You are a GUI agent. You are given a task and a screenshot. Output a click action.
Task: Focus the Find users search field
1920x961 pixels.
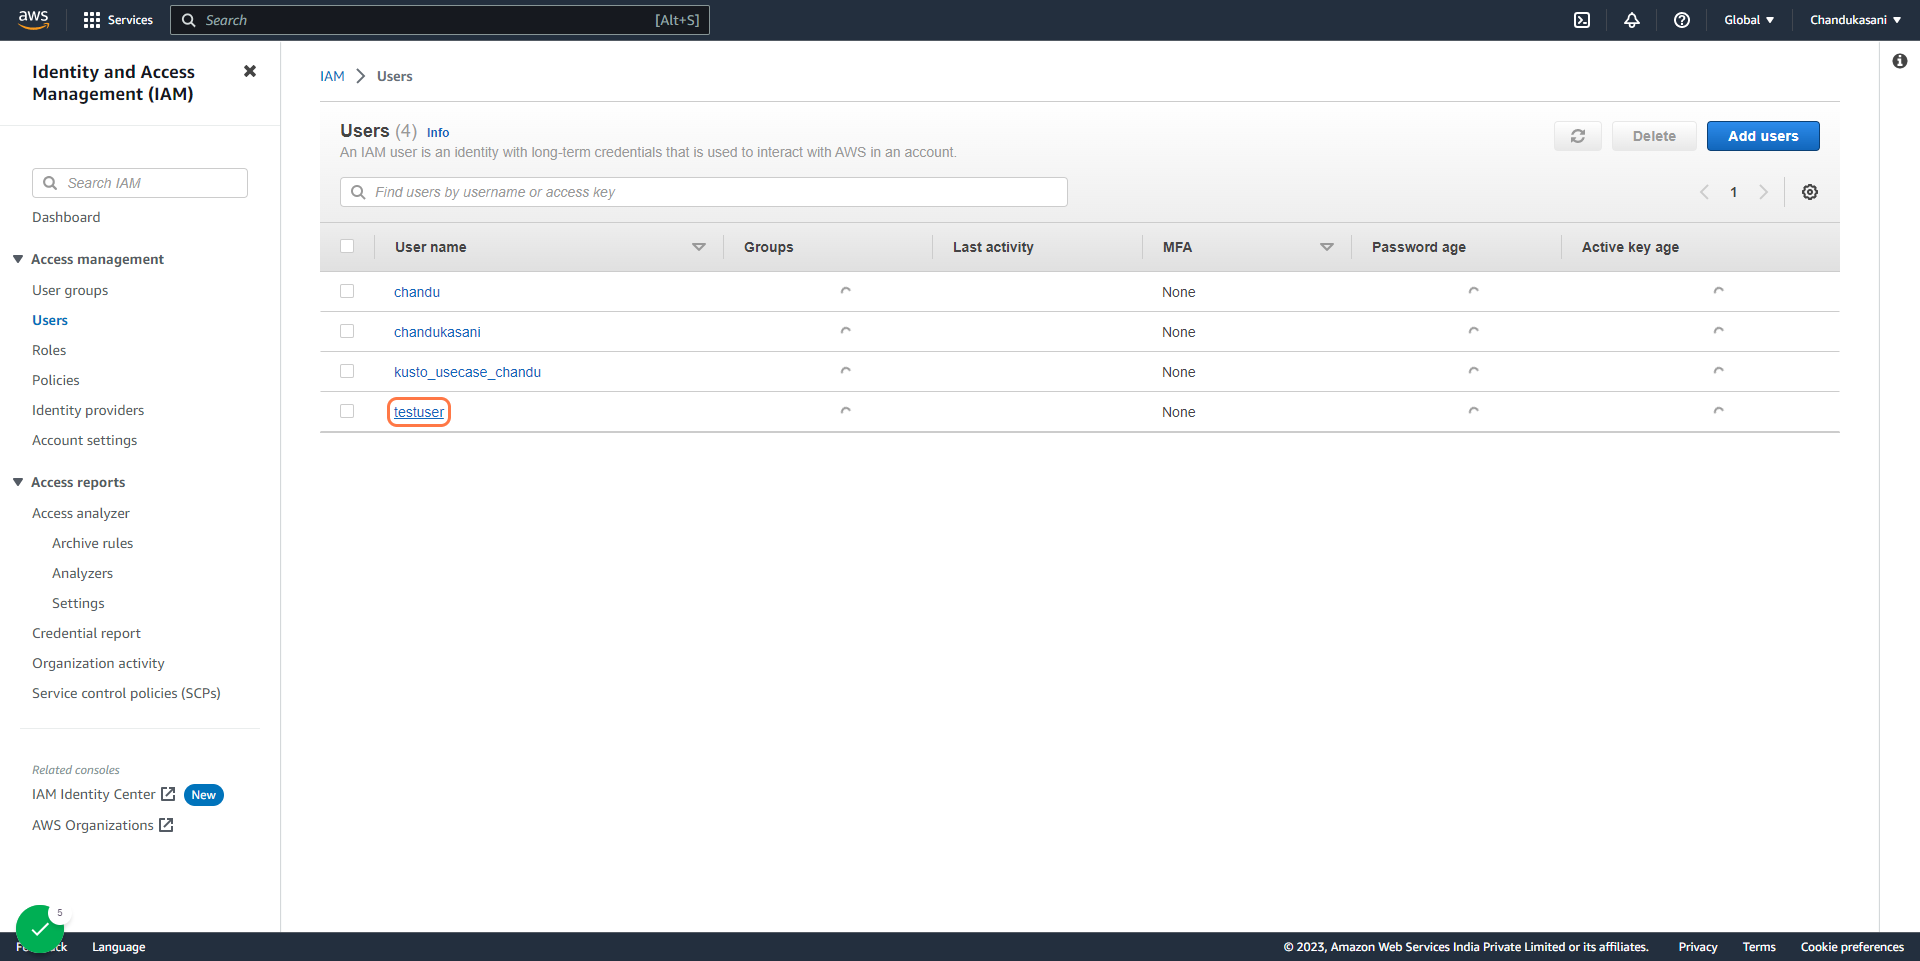coord(704,192)
